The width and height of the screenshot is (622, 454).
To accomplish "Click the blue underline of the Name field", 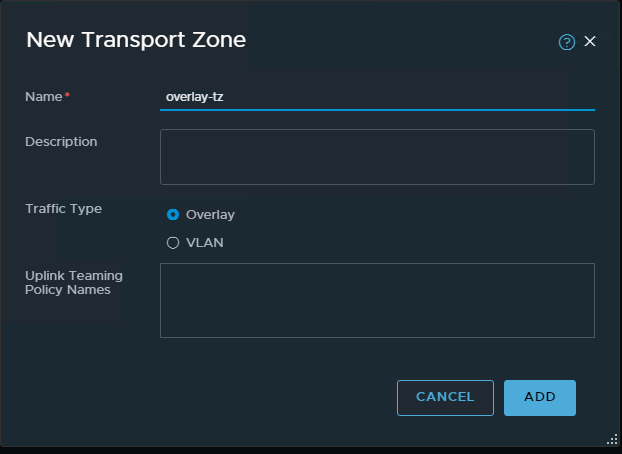I will click(x=377, y=109).
